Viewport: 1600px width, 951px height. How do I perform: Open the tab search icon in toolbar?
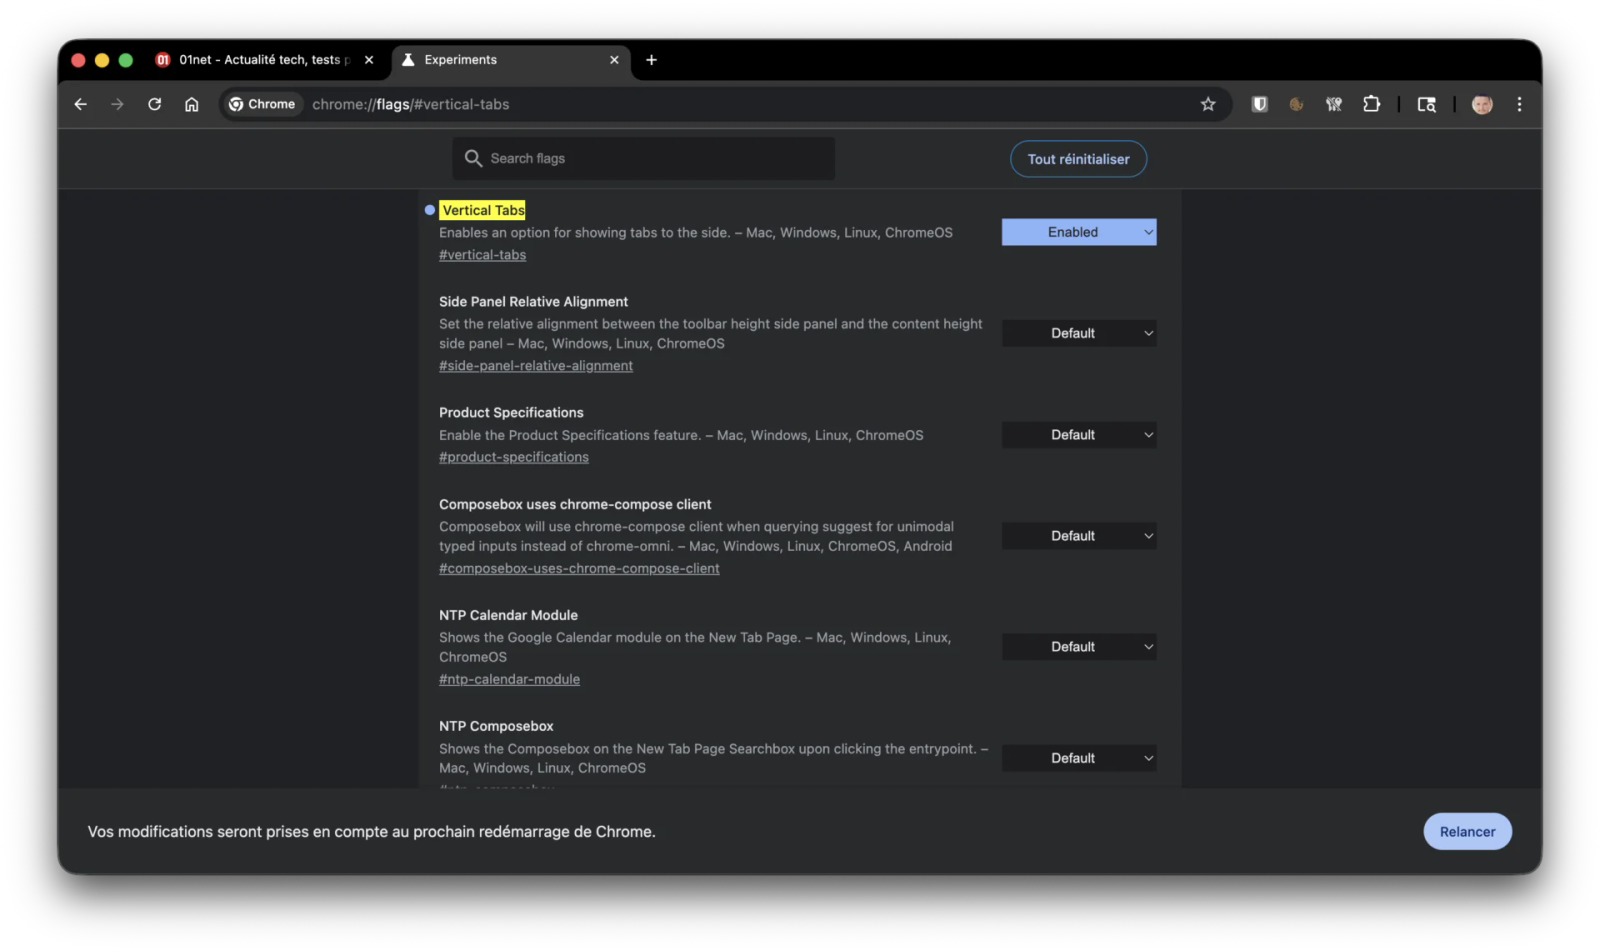(1427, 104)
